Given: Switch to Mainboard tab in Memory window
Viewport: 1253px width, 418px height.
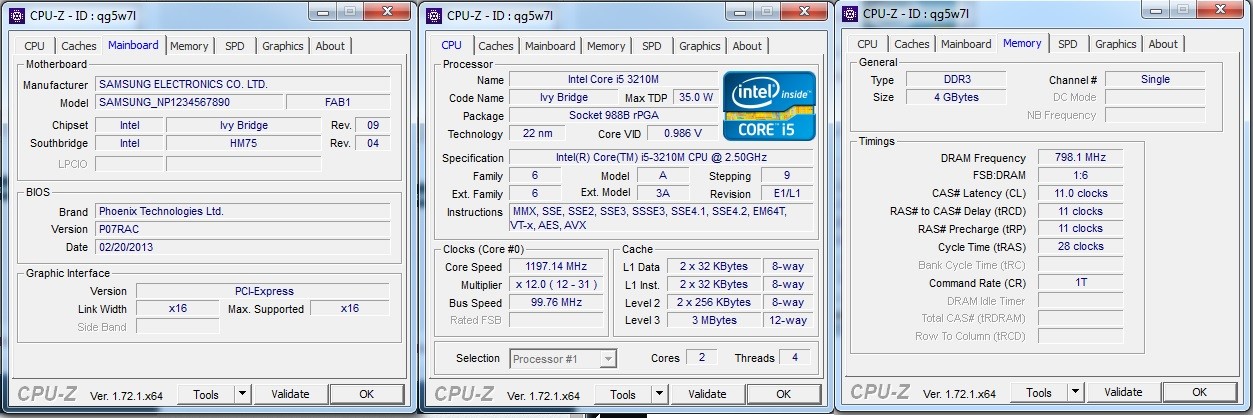Looking at the screenshot, I should coord(966,44).
